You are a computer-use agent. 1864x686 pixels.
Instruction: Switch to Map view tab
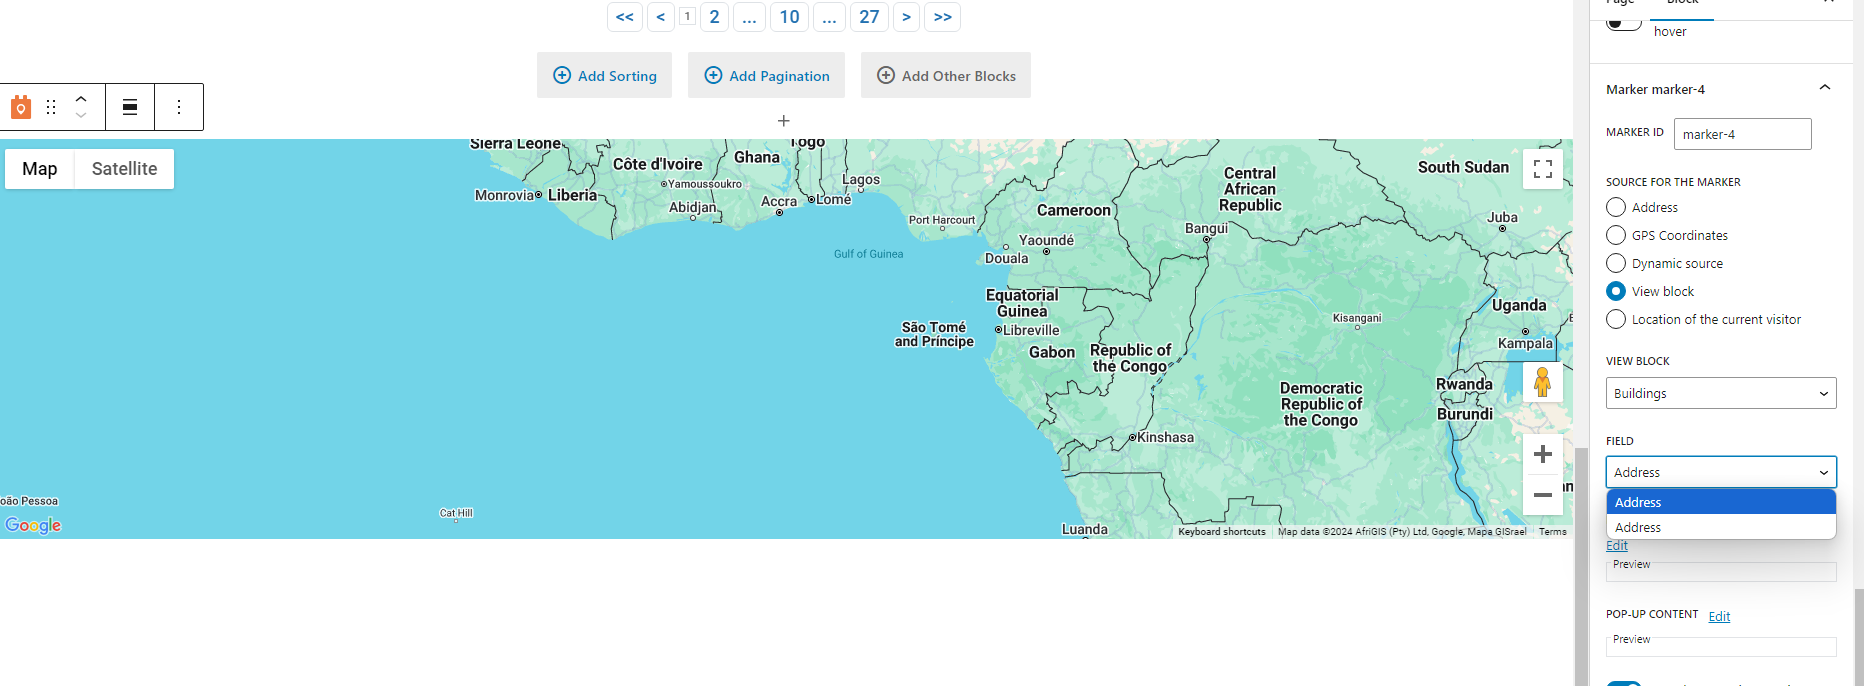click(x=40, y=169)
